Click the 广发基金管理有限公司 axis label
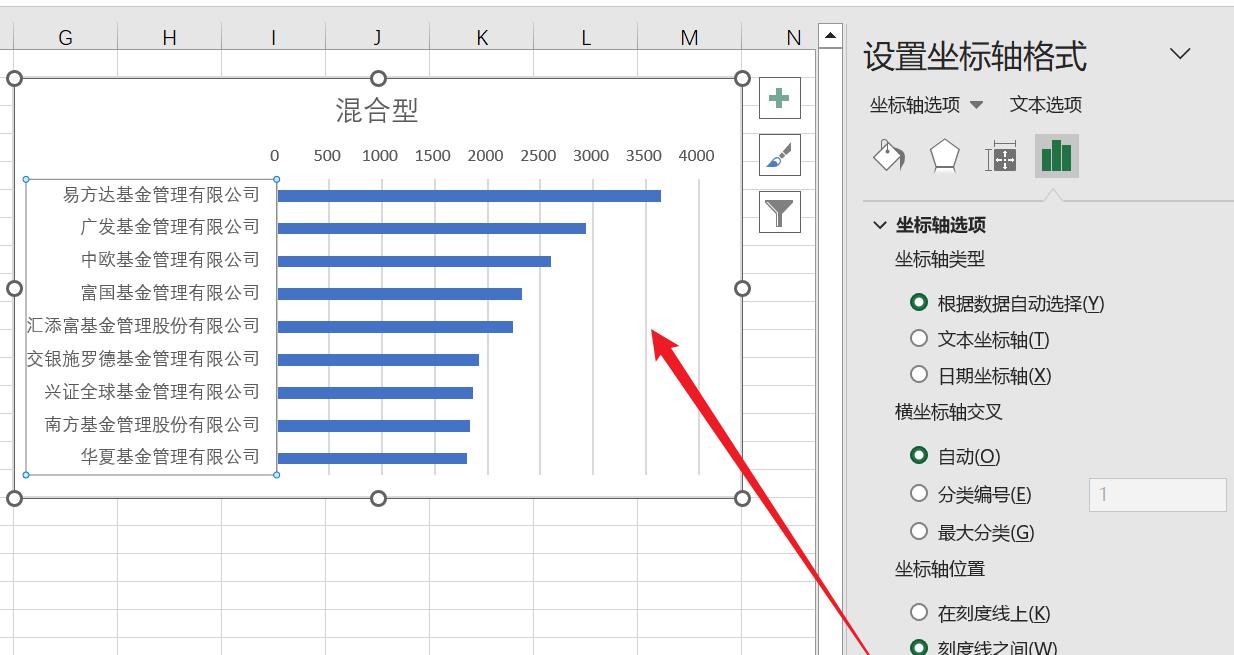1234x655 pixels. coord(170,226)
